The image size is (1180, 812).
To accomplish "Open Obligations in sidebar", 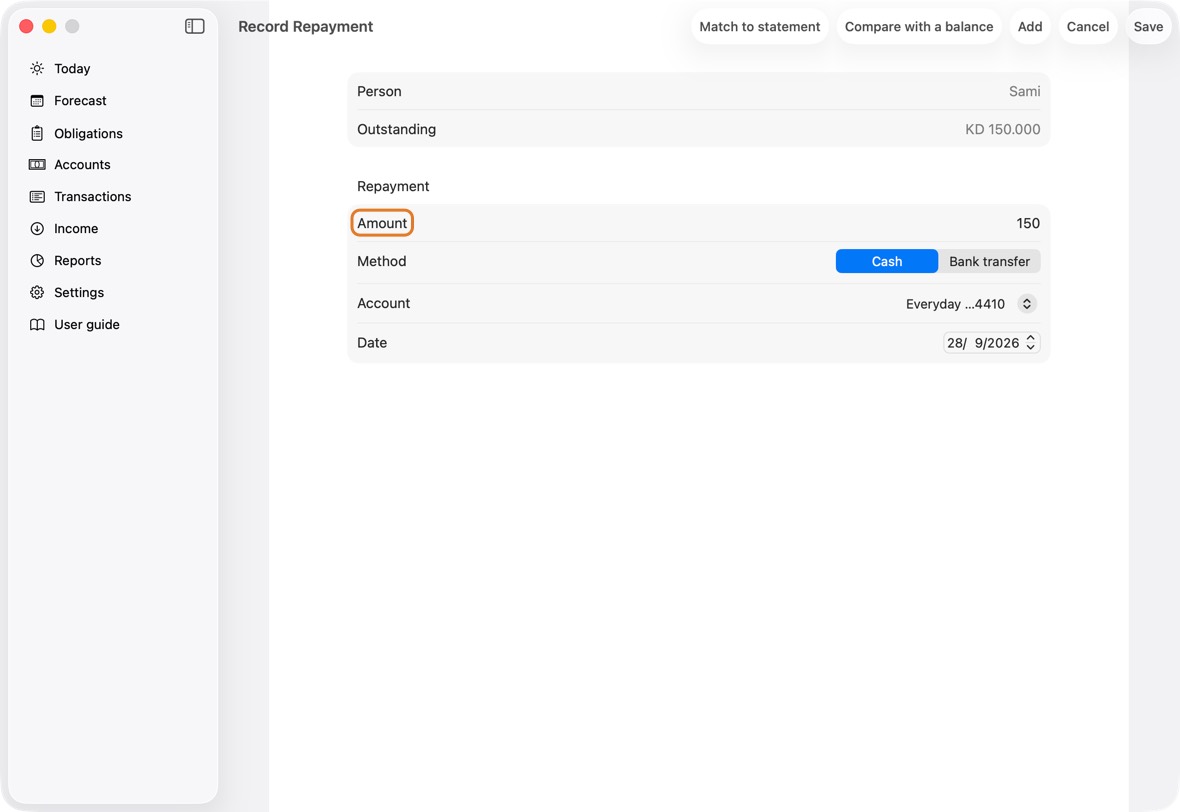I will (88, 133).
